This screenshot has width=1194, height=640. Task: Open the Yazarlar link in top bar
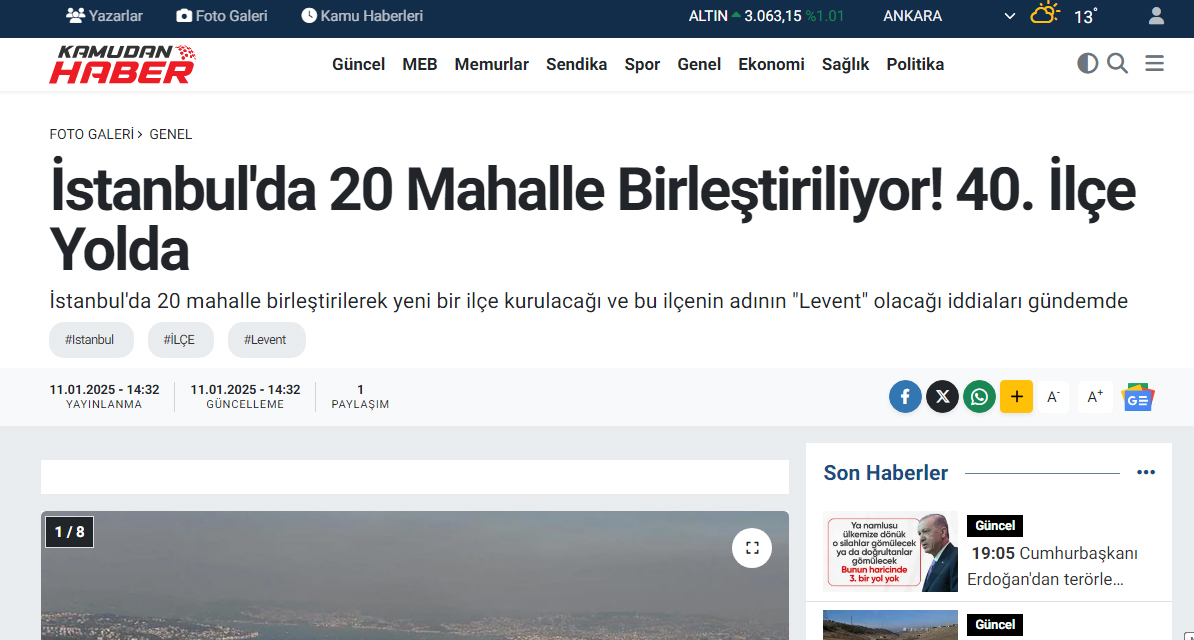pyautogui.click(x=104, y=16)
